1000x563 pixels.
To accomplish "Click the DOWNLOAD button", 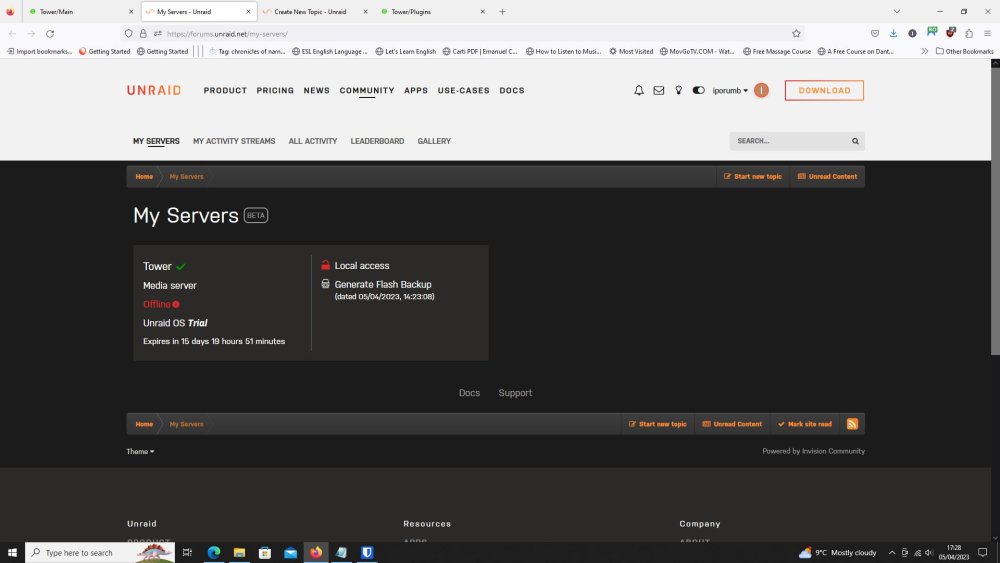I will pyautogui.click(x=824, y=91).
